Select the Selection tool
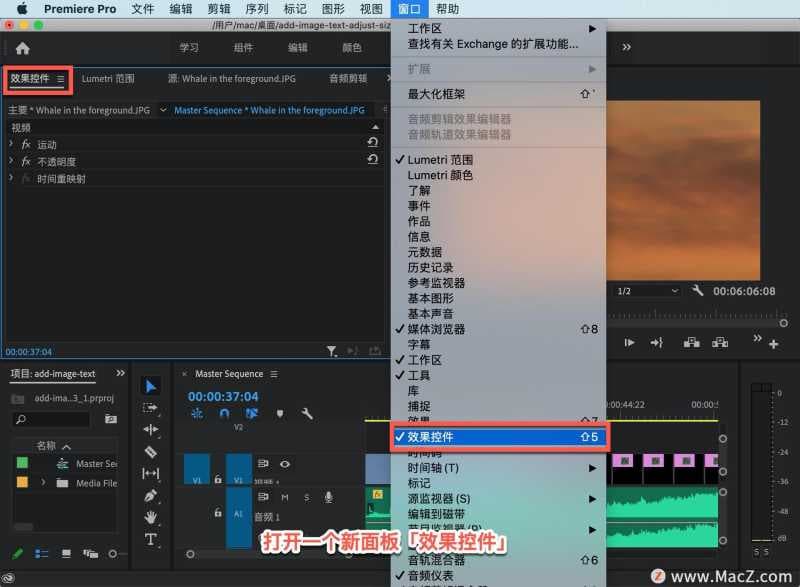The height and width of the screenshot is (587, 800). coord(152,385)
